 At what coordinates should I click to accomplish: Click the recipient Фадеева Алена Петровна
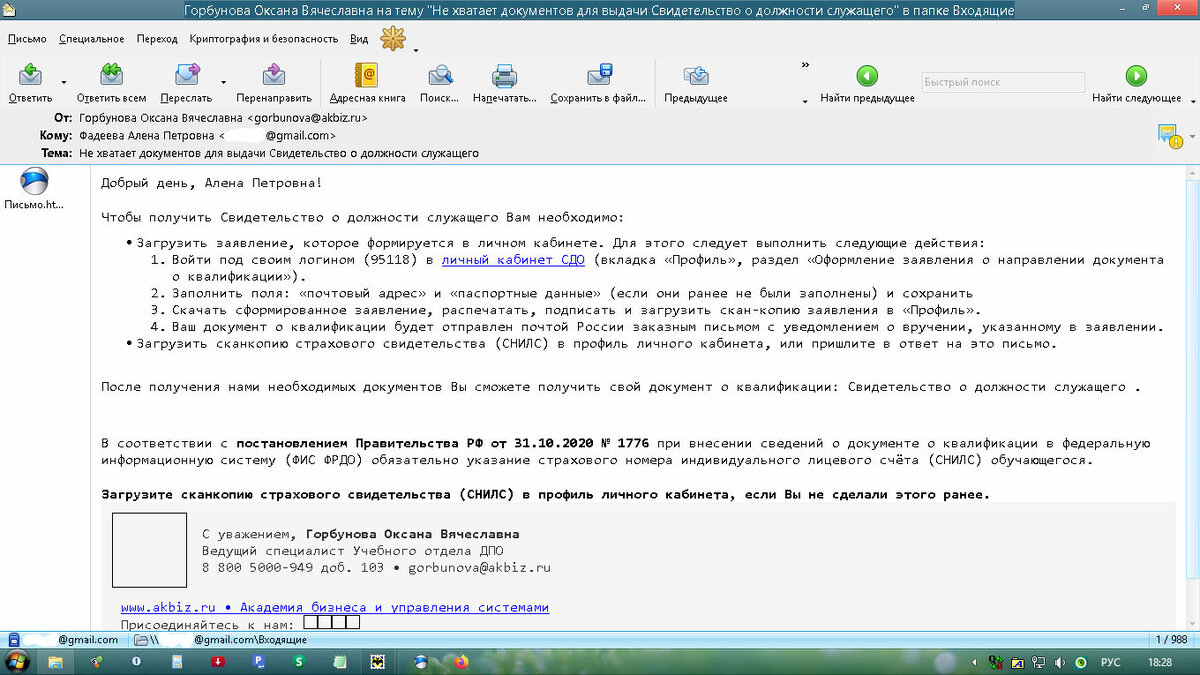pos(146,135)
